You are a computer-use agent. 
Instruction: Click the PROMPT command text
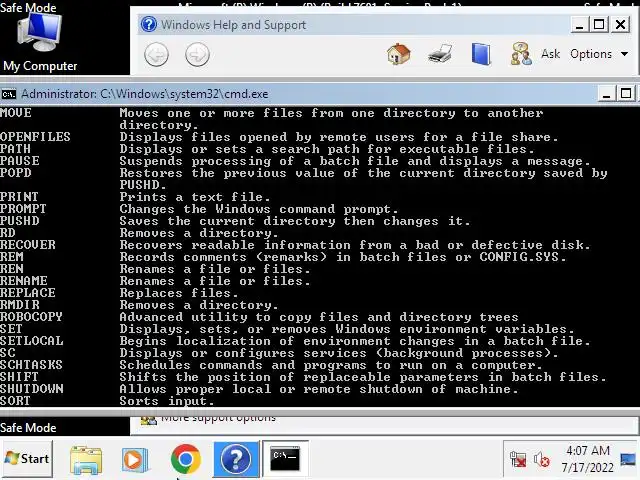(23, 209)
